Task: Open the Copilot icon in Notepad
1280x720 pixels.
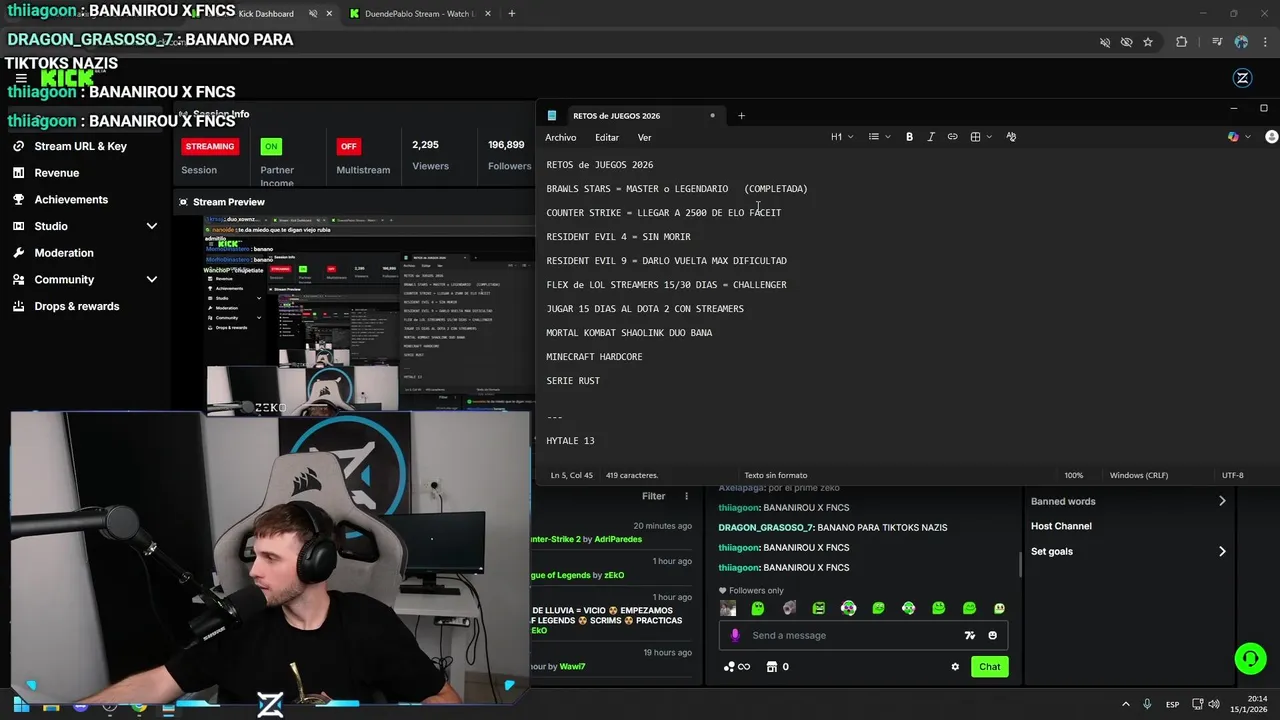Action: click(1233, 137)
